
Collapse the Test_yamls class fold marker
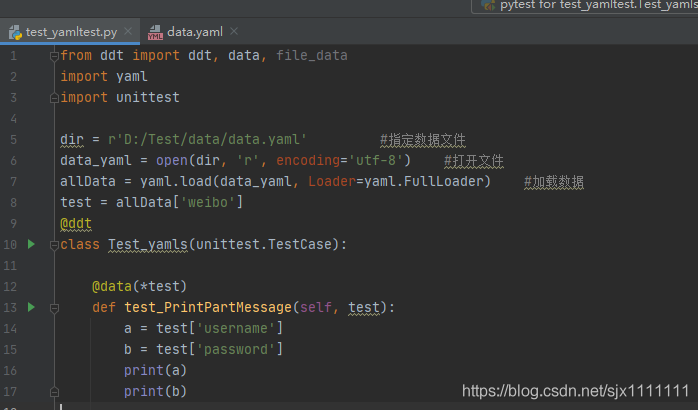click(54, 245)
